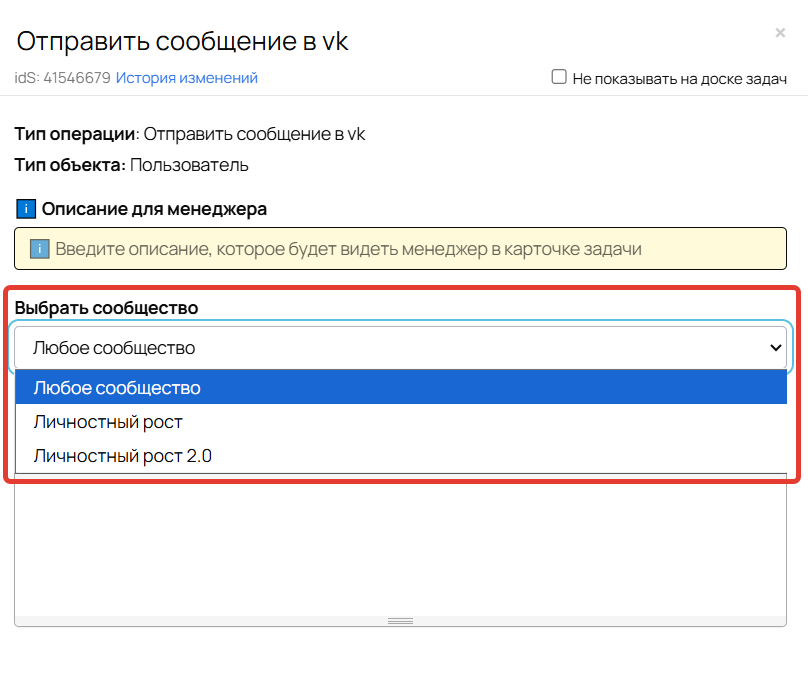Enable "Не показывать на доске задач"
The image size is (808, 677).
pyautogui.click(x=558, y=78)
